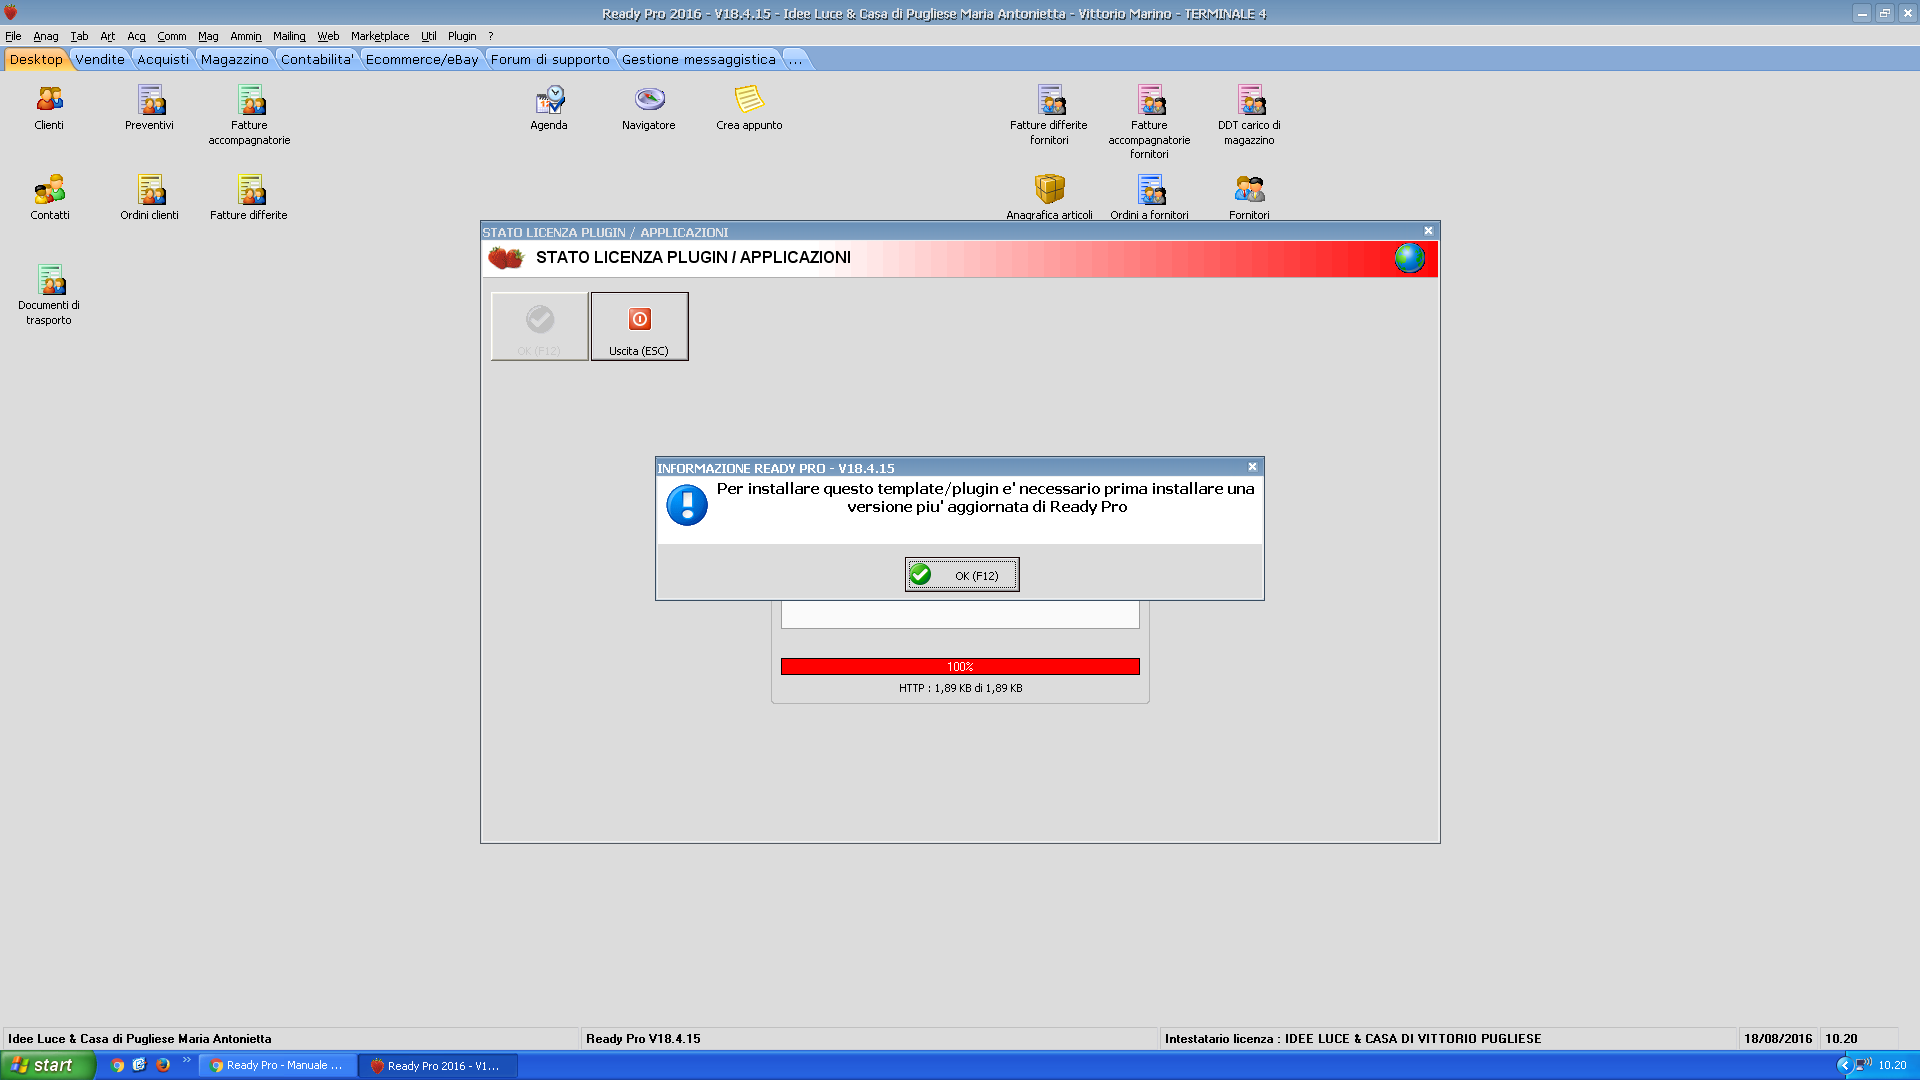This screenshot has width=1920, height=1080.
Task: Click the Chrome quick launch icon
Action: [x=117, y=1065]
